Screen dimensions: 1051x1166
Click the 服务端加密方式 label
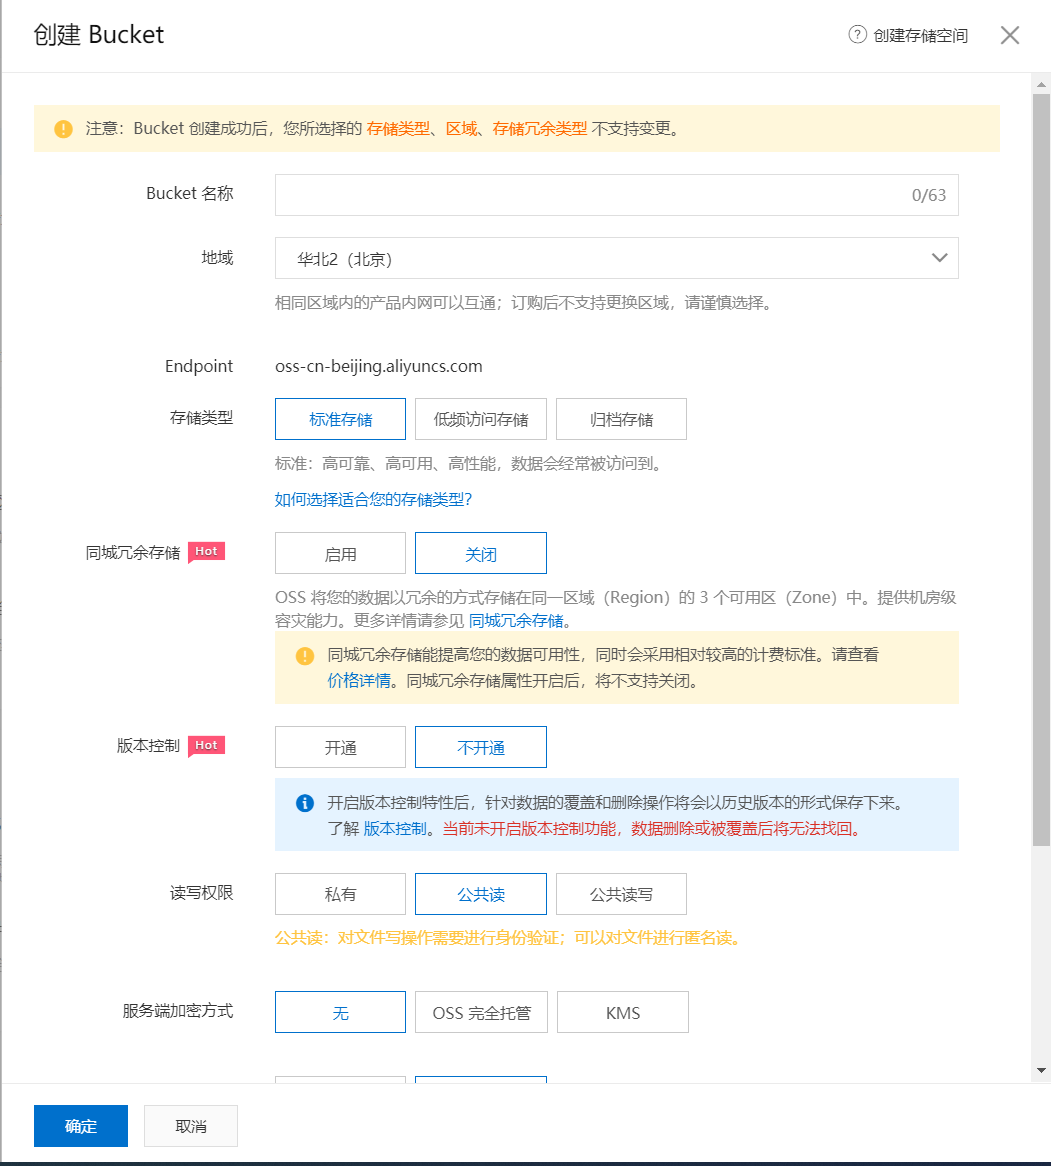click(178, 1011)
